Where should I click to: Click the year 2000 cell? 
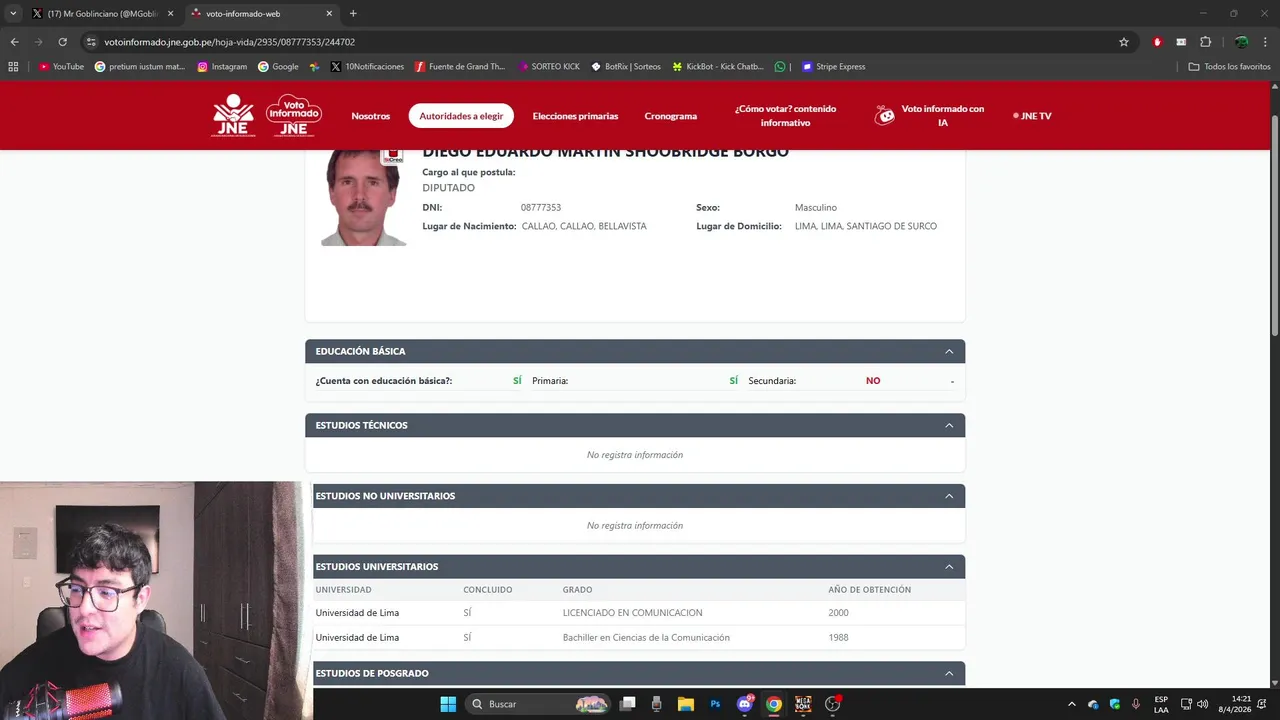point(838,613)
